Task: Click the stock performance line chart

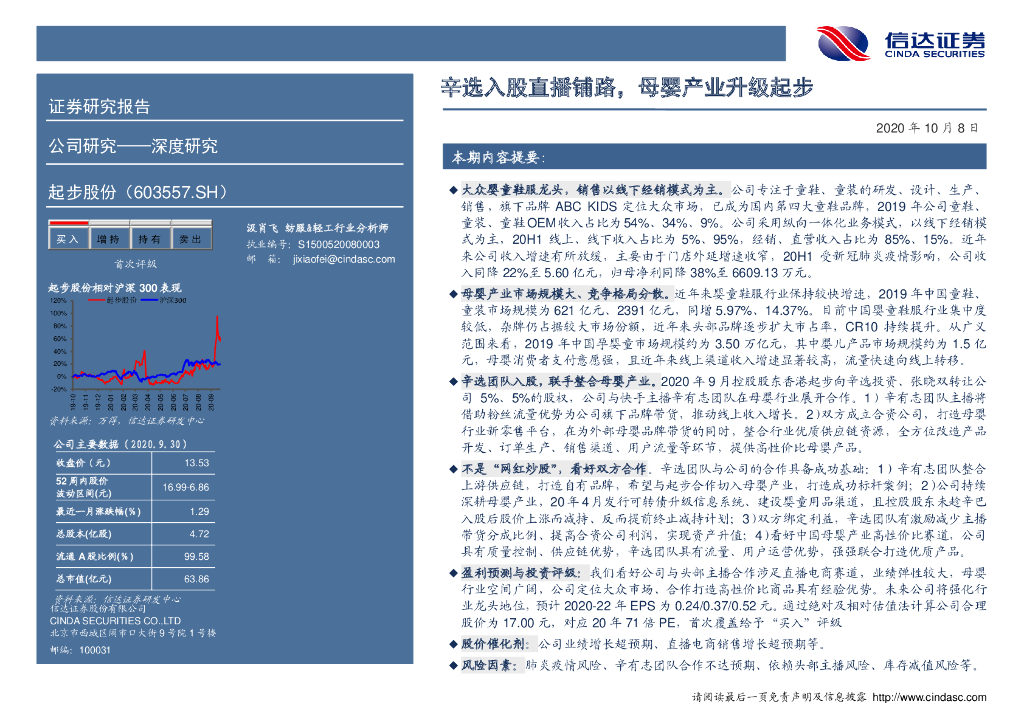Action: coord(136,353)
